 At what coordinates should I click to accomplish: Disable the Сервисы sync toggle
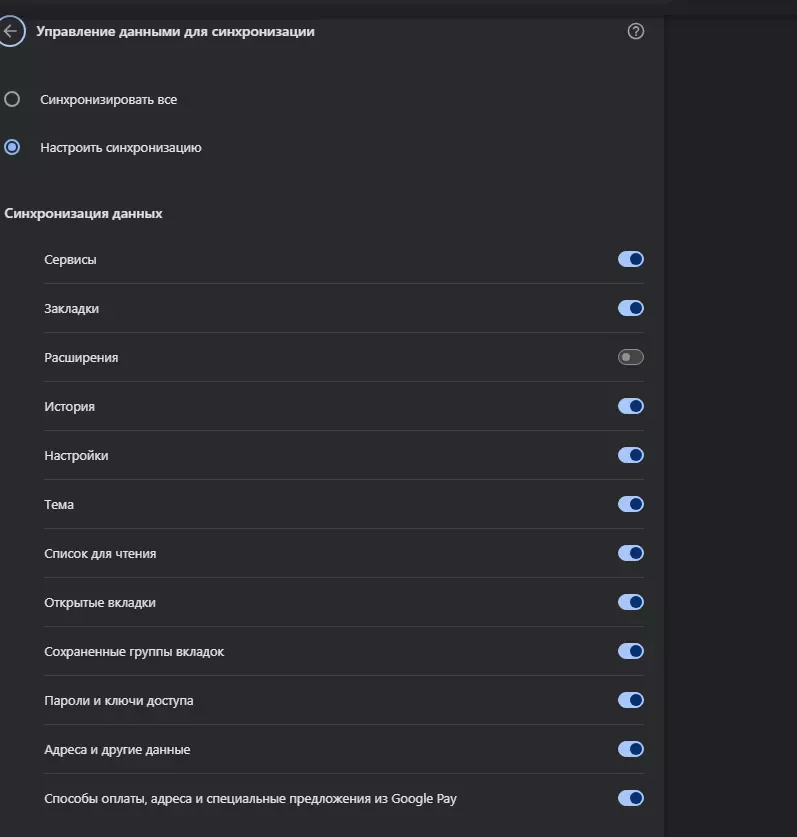point(630,259)
